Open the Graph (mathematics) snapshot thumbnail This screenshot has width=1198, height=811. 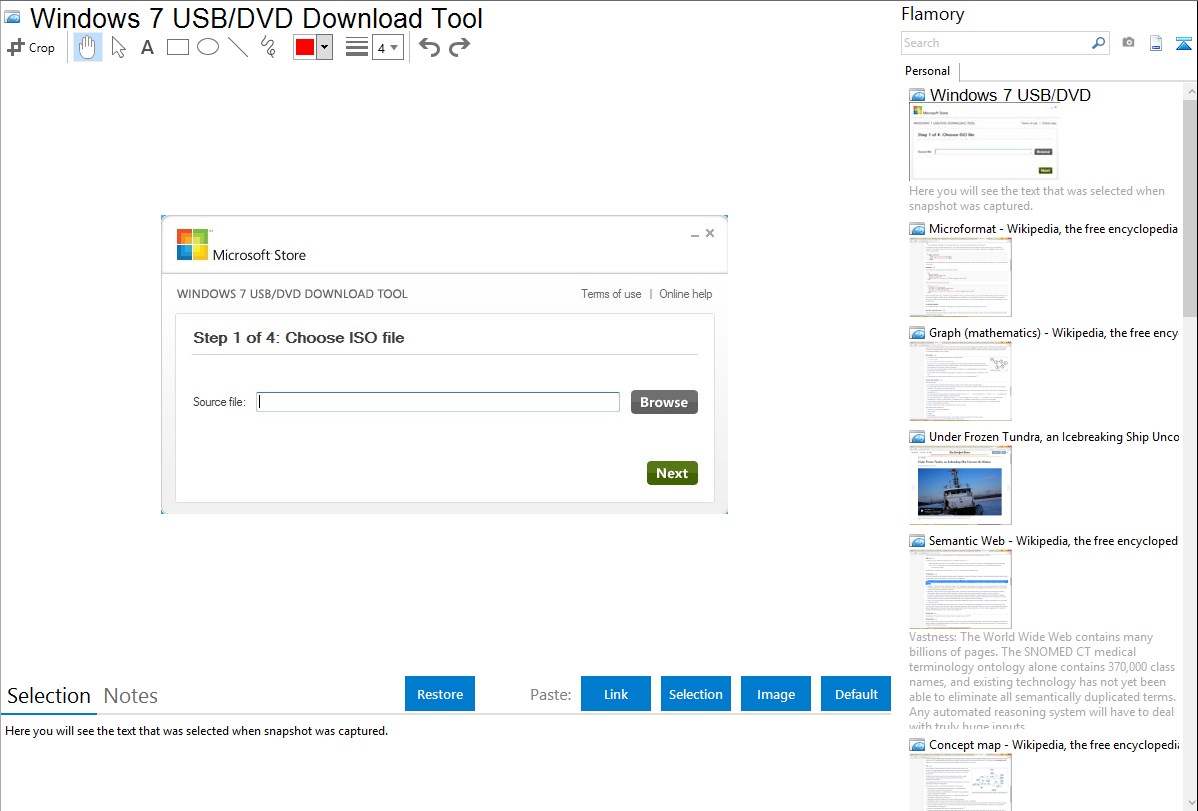click(960, 381)
